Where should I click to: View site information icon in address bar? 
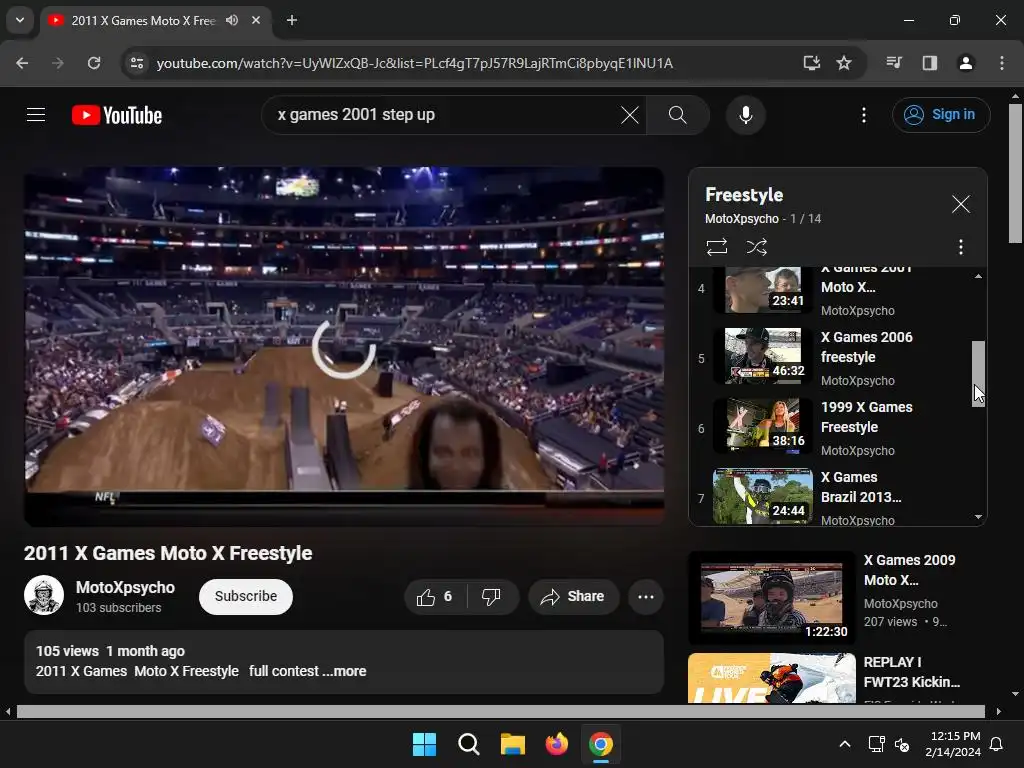(137, 63)
